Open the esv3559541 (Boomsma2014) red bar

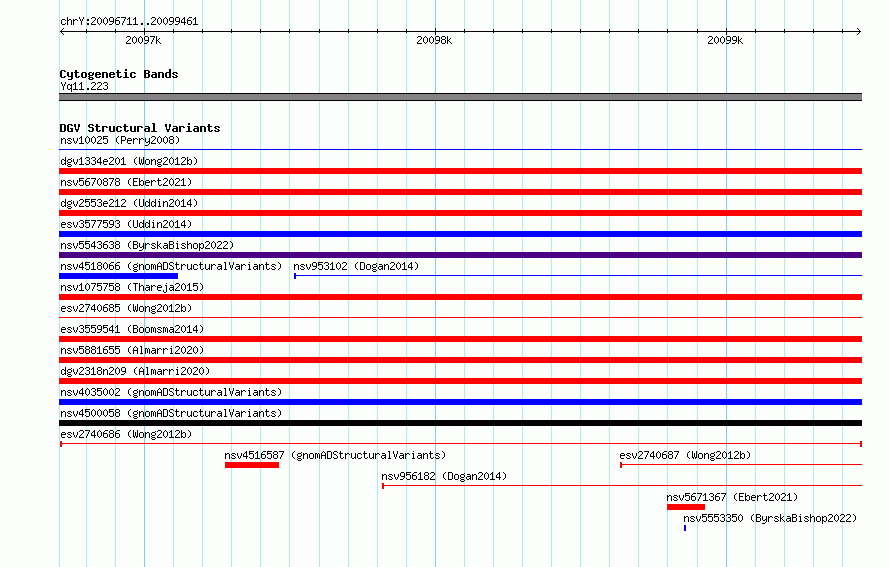tap(460, 339)
